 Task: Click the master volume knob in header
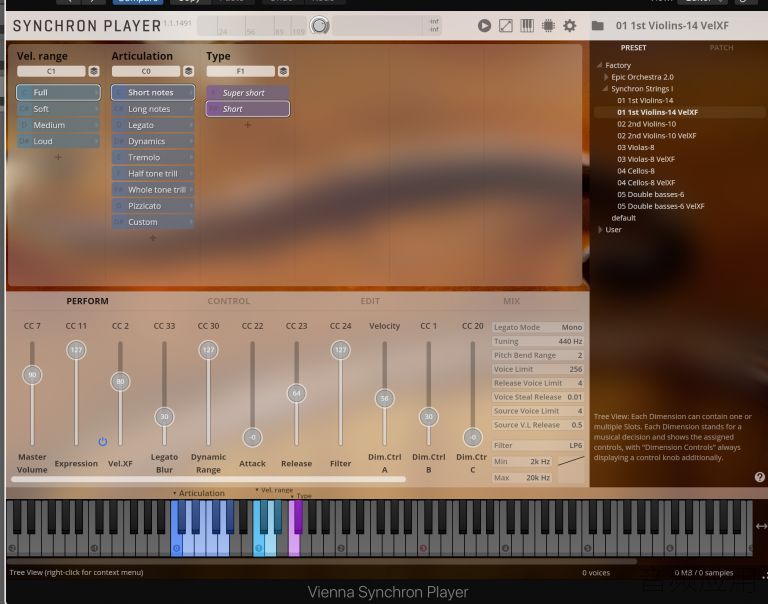tap(319, 25)
